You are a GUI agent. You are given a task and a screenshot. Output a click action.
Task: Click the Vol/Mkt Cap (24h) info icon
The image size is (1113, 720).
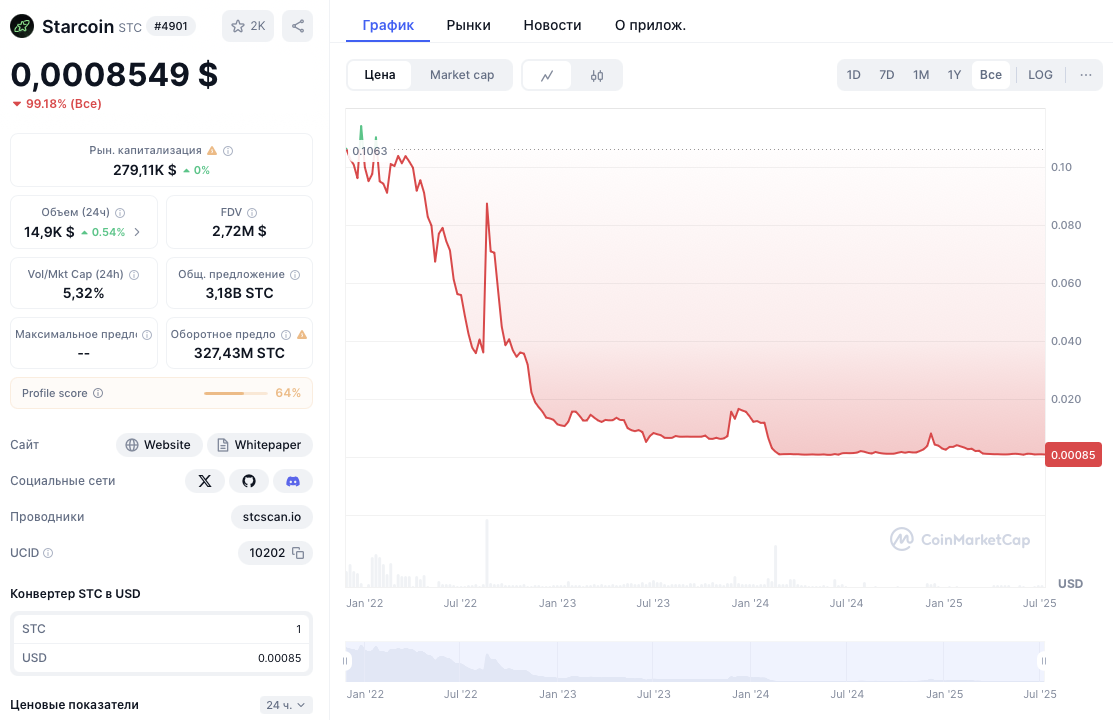point(134,275)
